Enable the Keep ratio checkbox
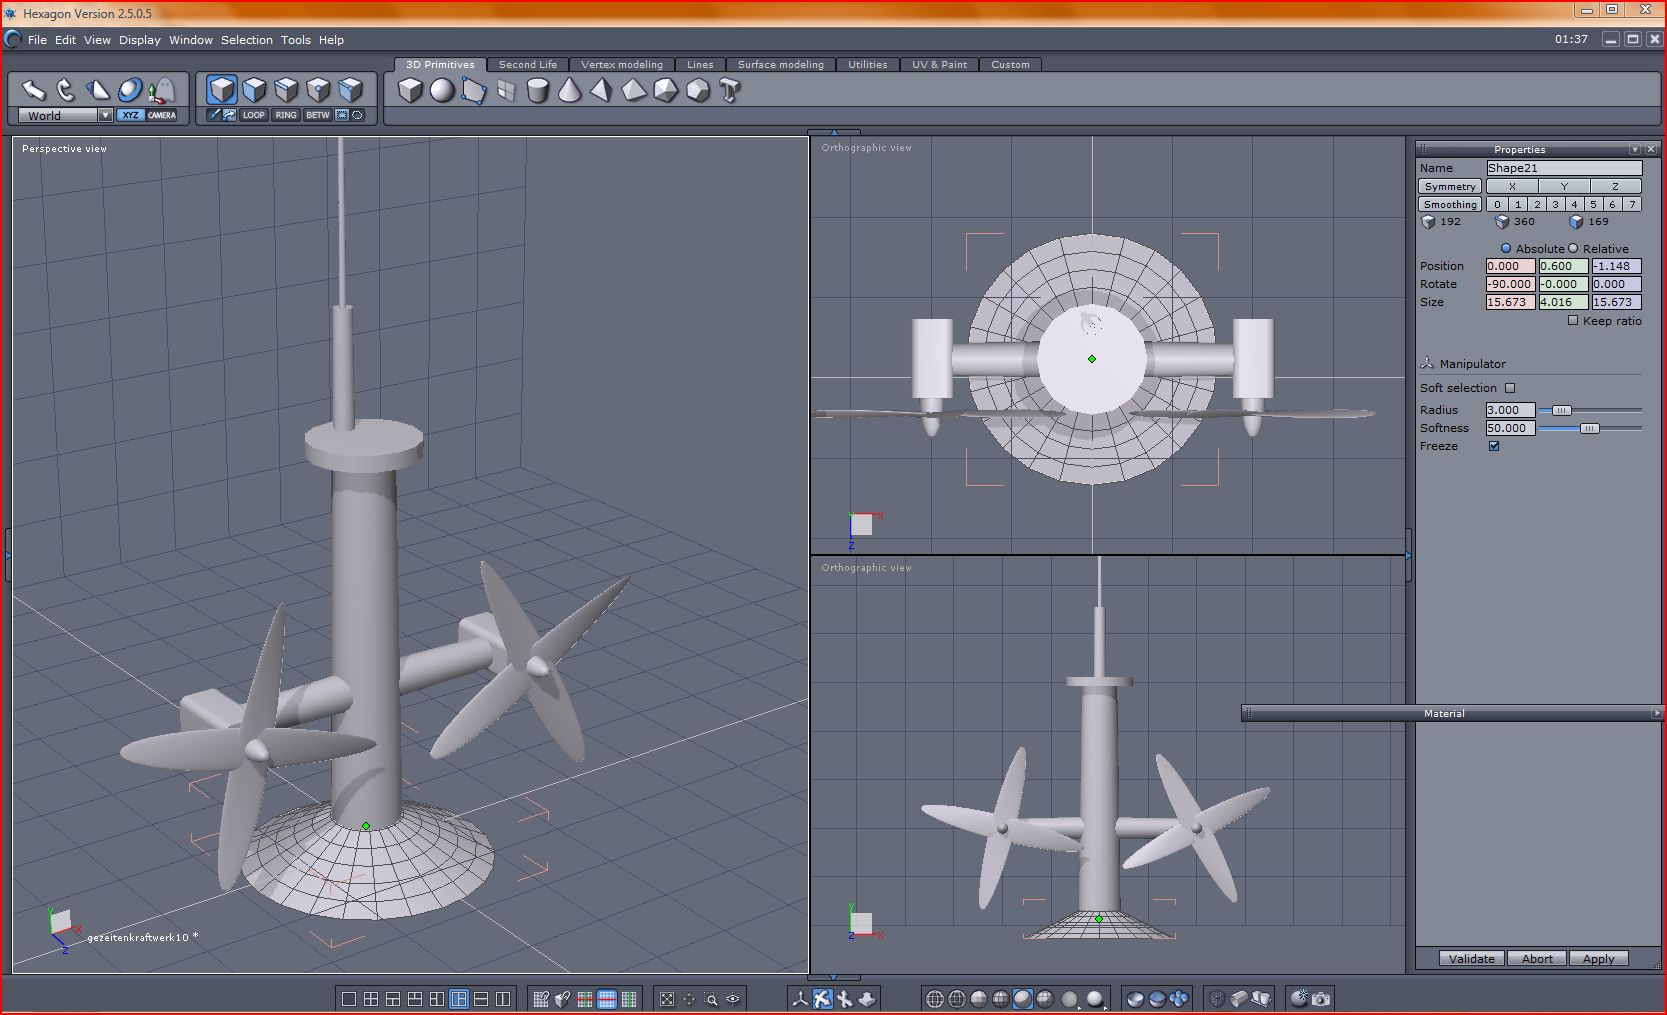This screenshot has height=1015, width=1667. (x=1573, y=321)
